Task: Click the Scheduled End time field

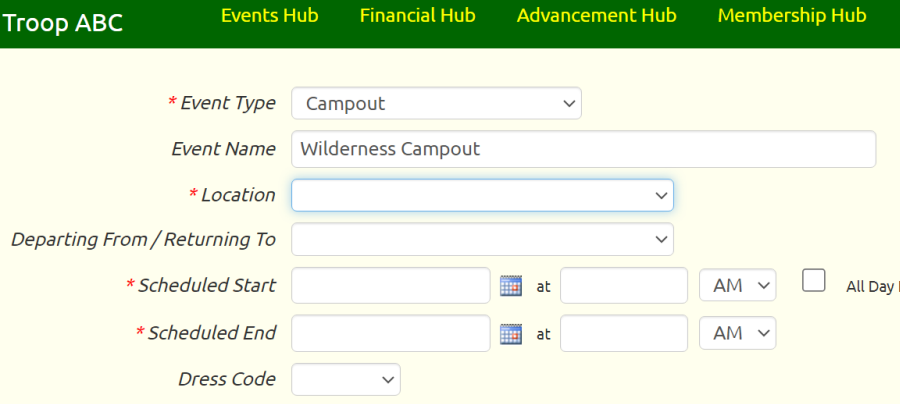Action: click(624, 333)
